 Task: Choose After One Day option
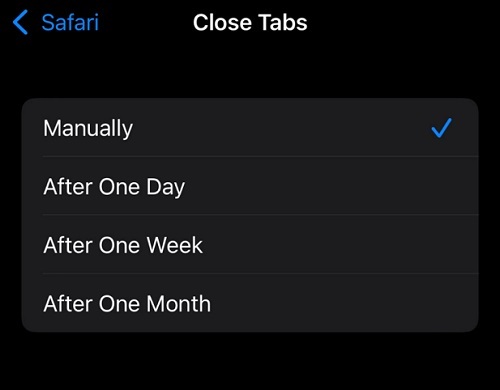tap(250, 186)
